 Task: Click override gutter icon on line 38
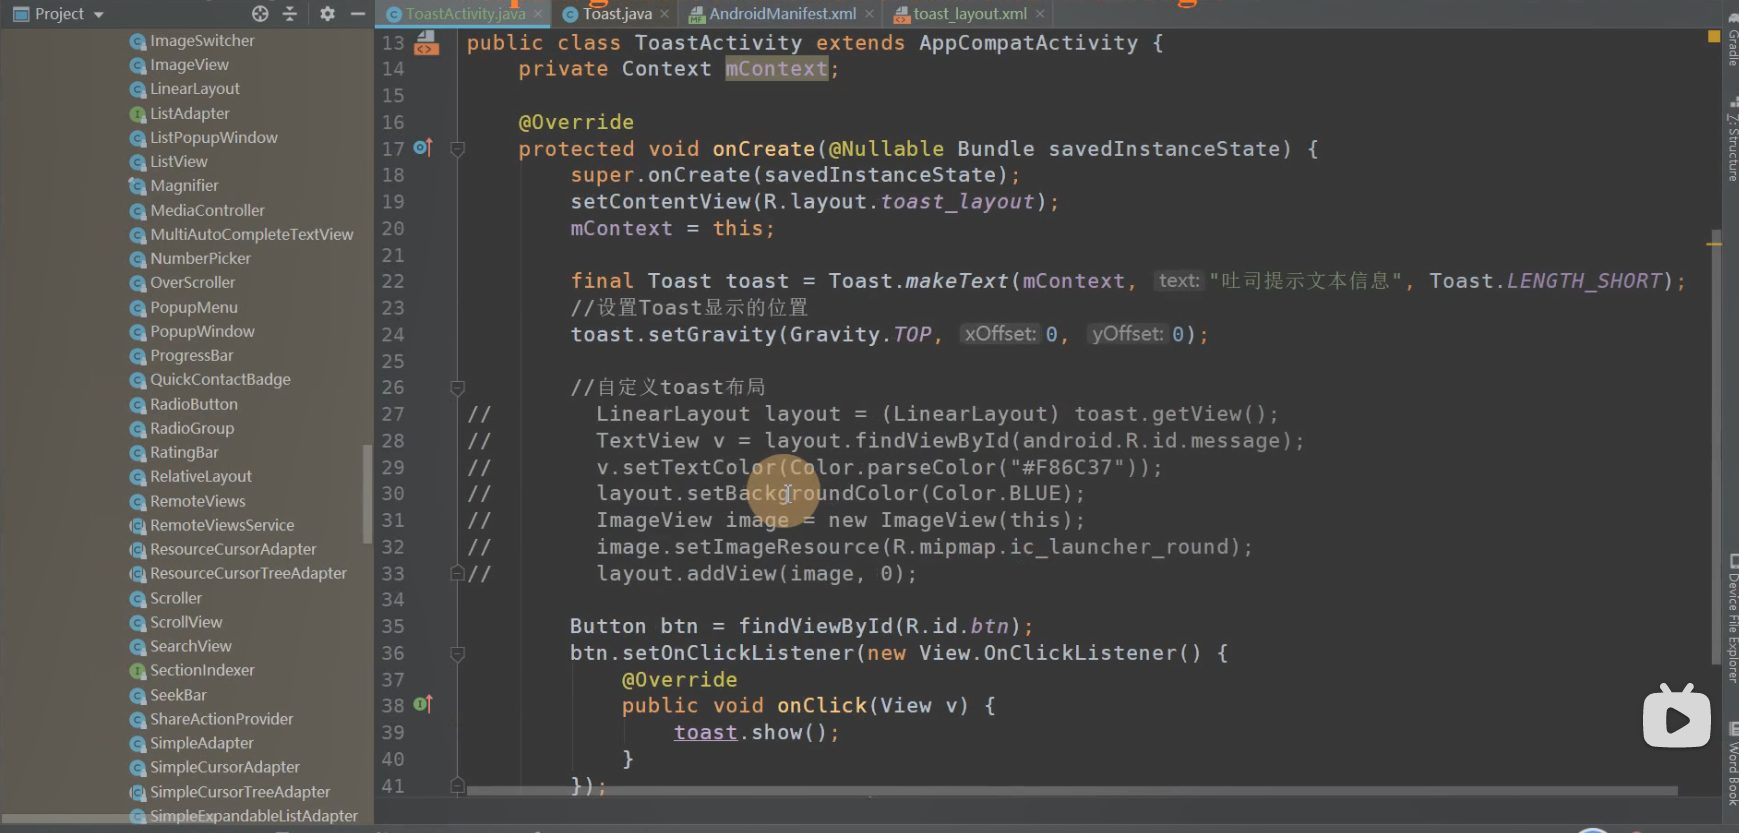[423, 705]
